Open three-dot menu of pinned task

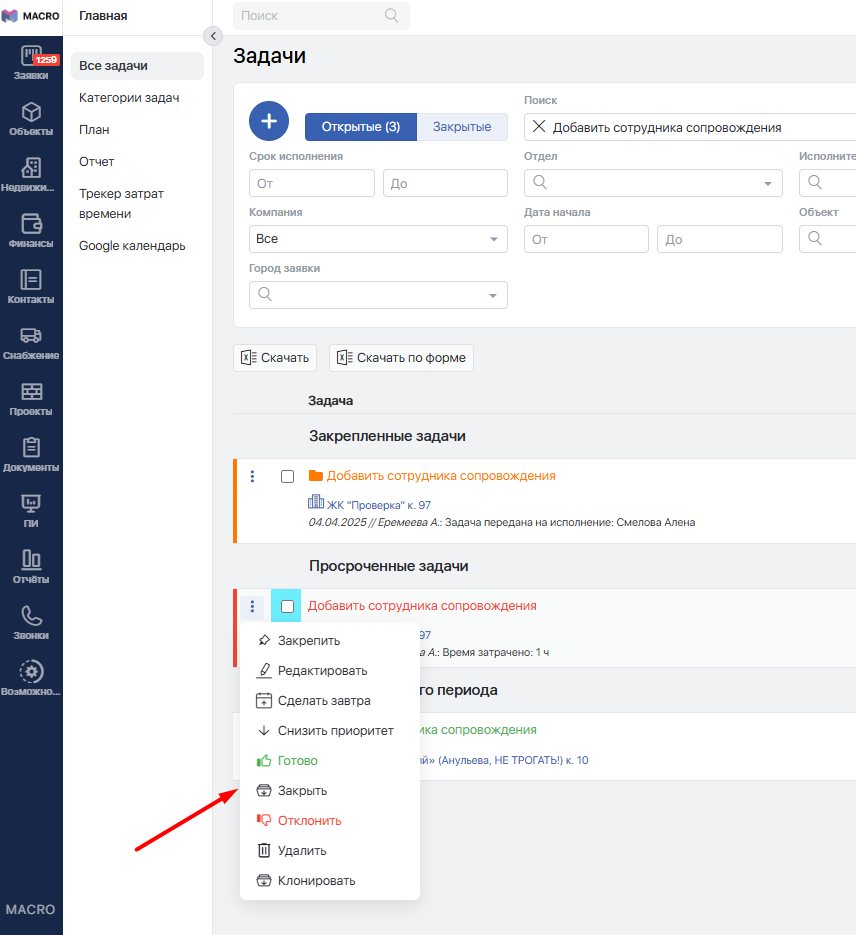(252, 477)
